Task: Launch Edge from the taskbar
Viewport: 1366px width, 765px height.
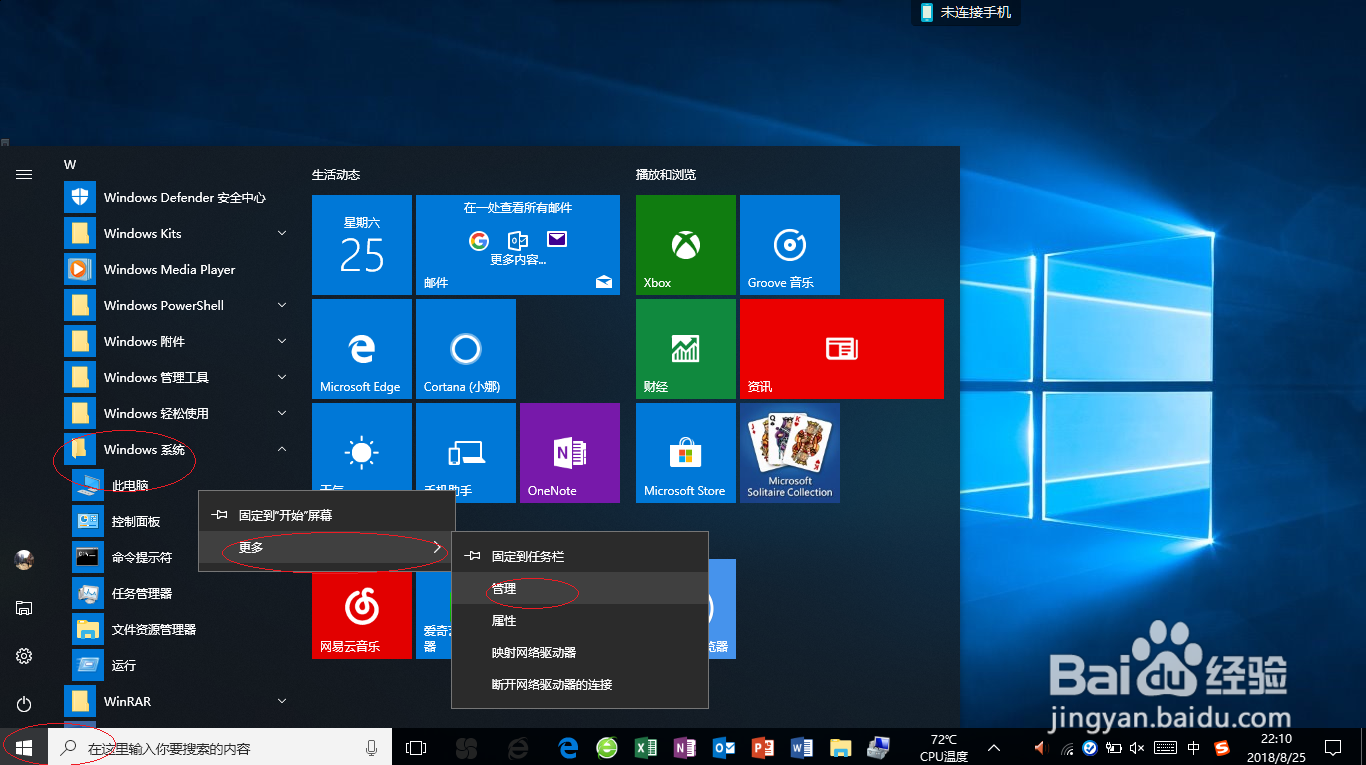Action: tap(569, 747)
